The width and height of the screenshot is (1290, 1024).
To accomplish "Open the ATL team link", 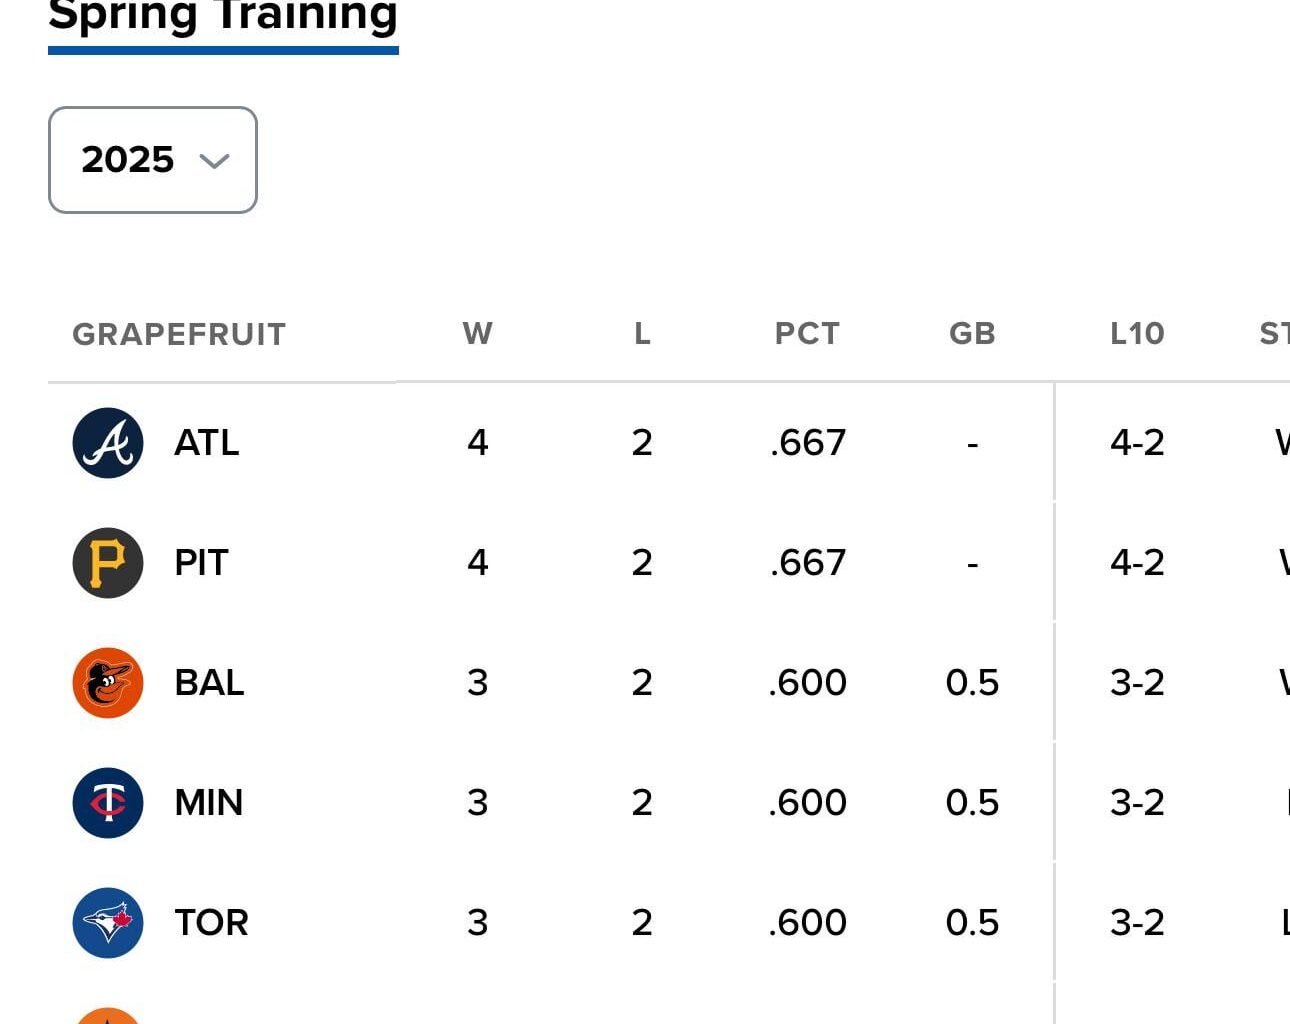I will pyautogui.click(x=205, y=443).
